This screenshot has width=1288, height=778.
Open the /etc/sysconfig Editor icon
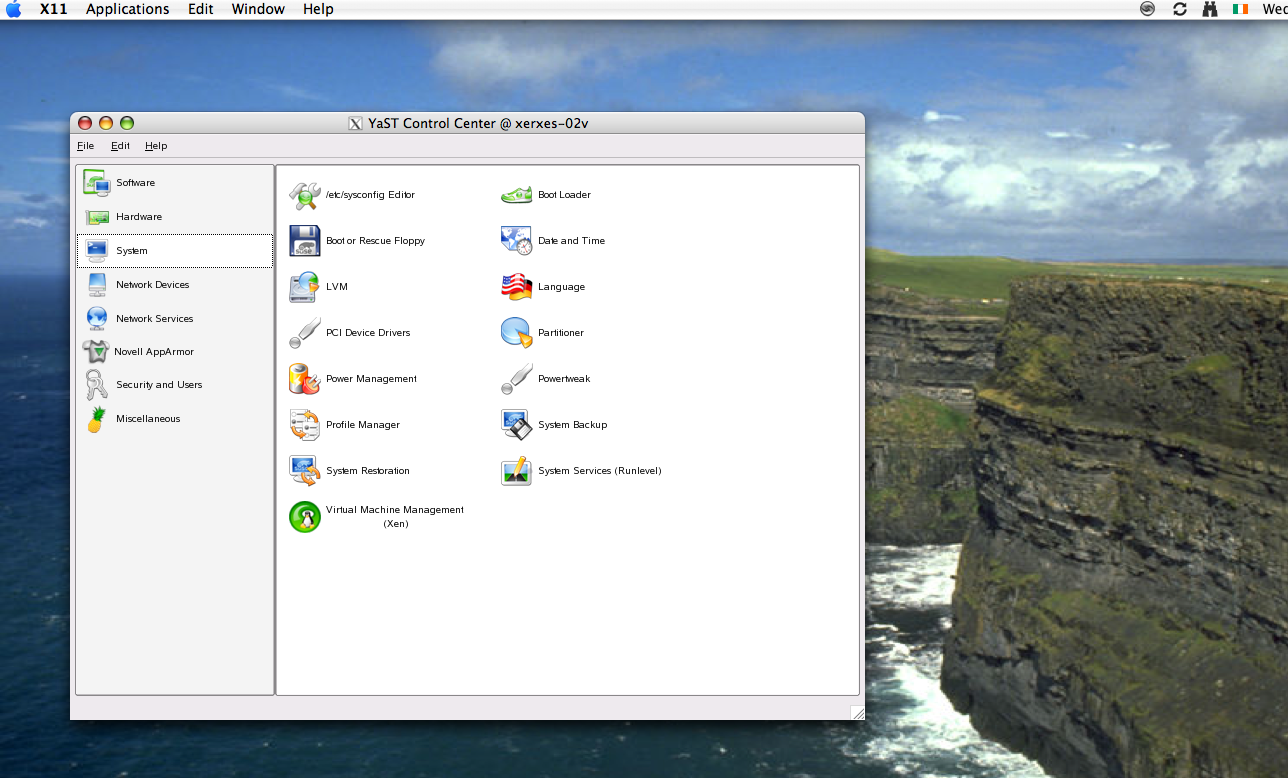pyautogui.click(x=305, y=195)
